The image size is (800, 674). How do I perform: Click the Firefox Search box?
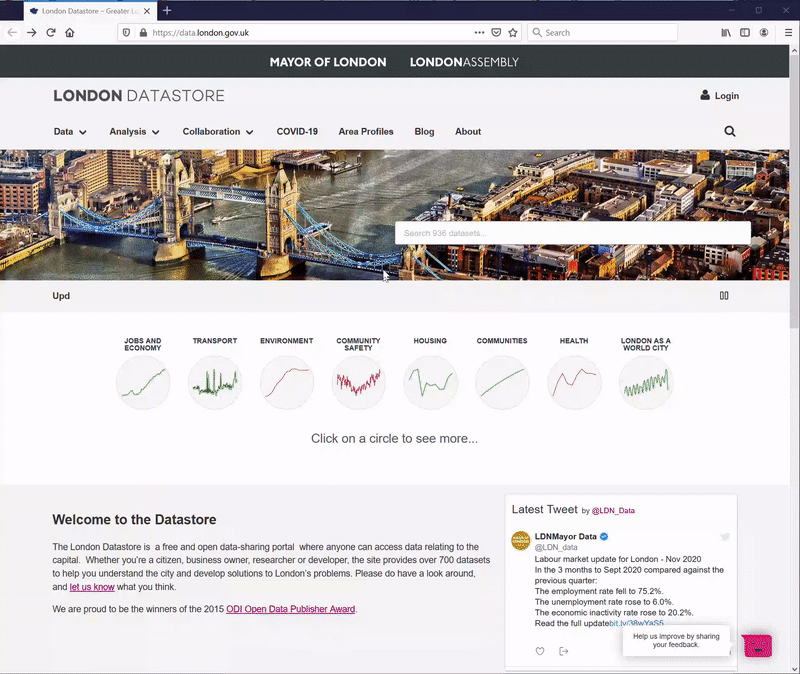pyautogui.click(x=603, y=33)
